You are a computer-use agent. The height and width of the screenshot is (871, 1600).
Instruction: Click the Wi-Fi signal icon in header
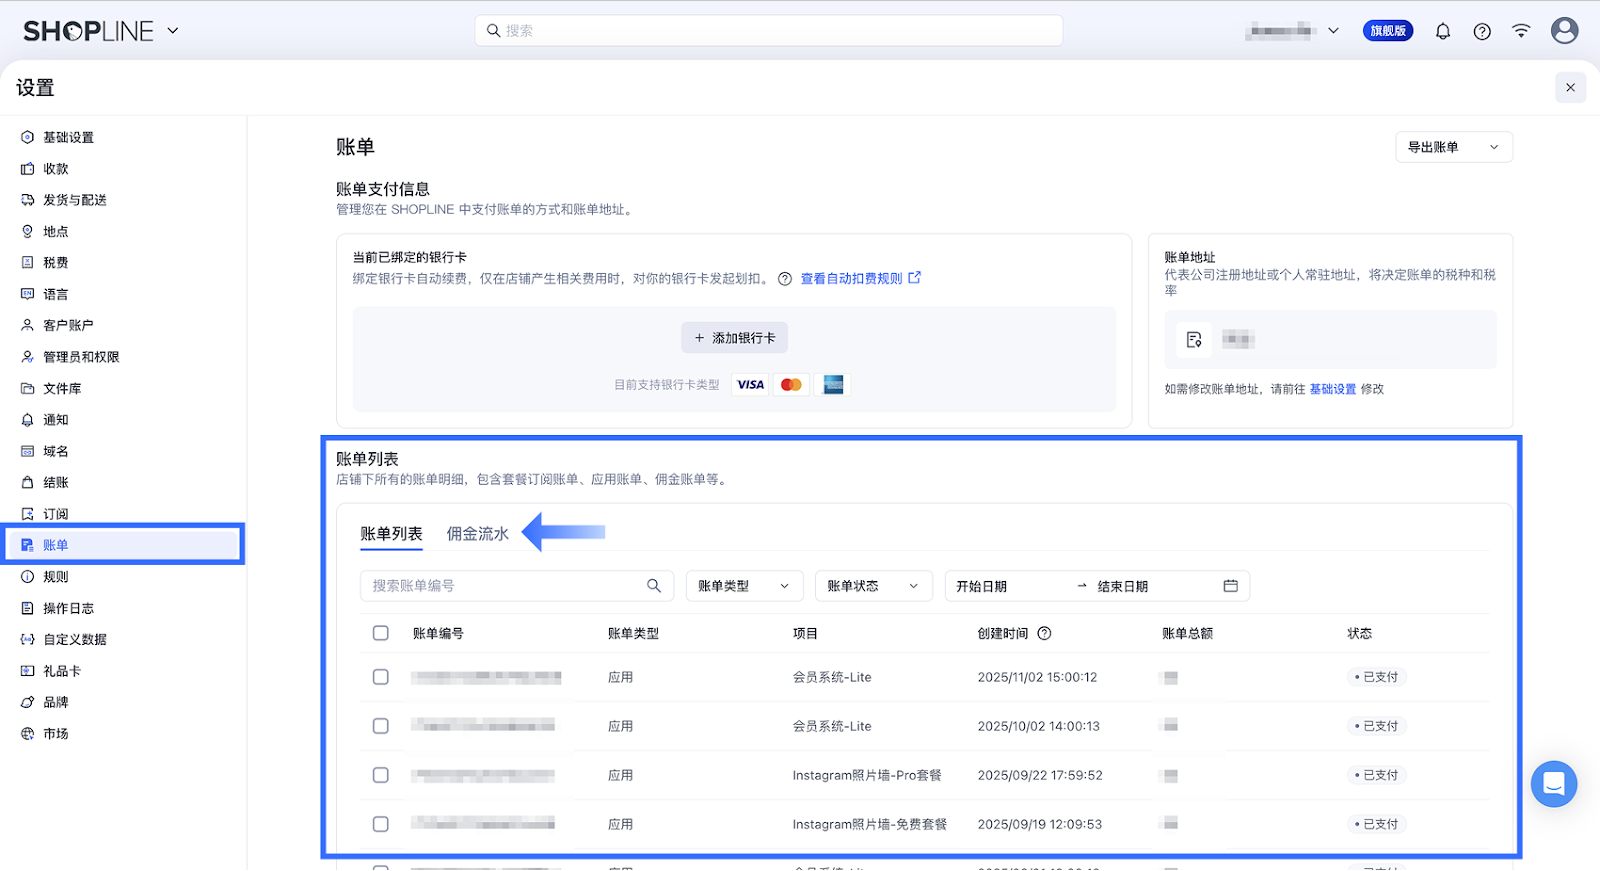coord(1521,31)
